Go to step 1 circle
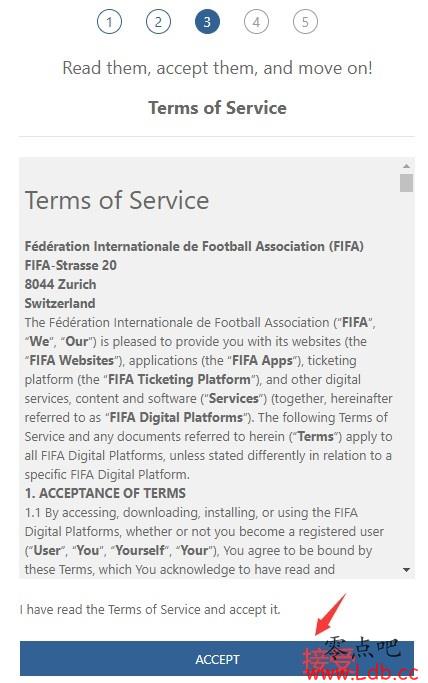428x683 pixels. 109,22
